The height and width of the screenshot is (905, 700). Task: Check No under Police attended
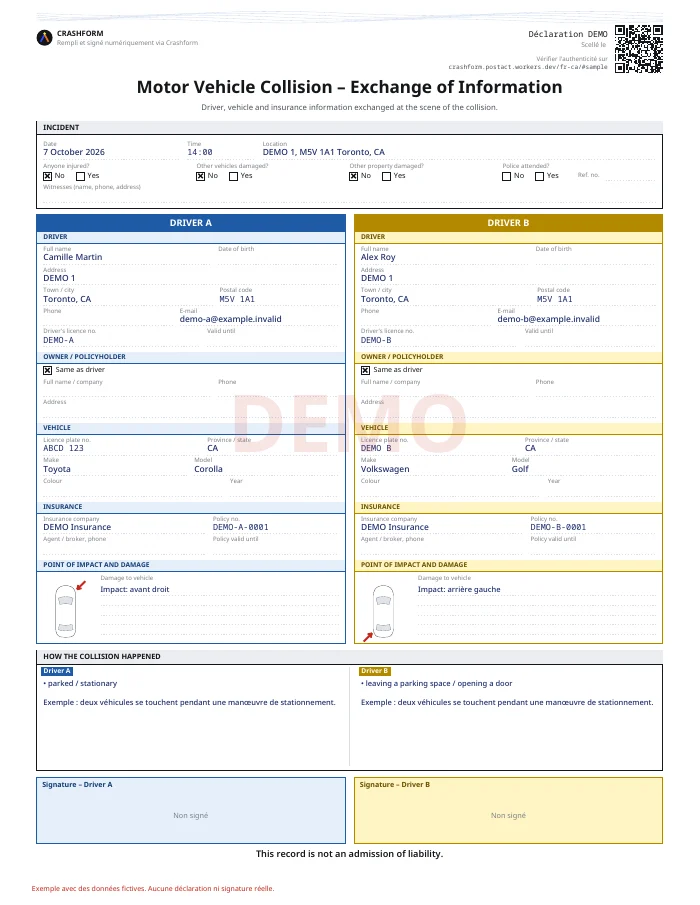tap(506, 176)
